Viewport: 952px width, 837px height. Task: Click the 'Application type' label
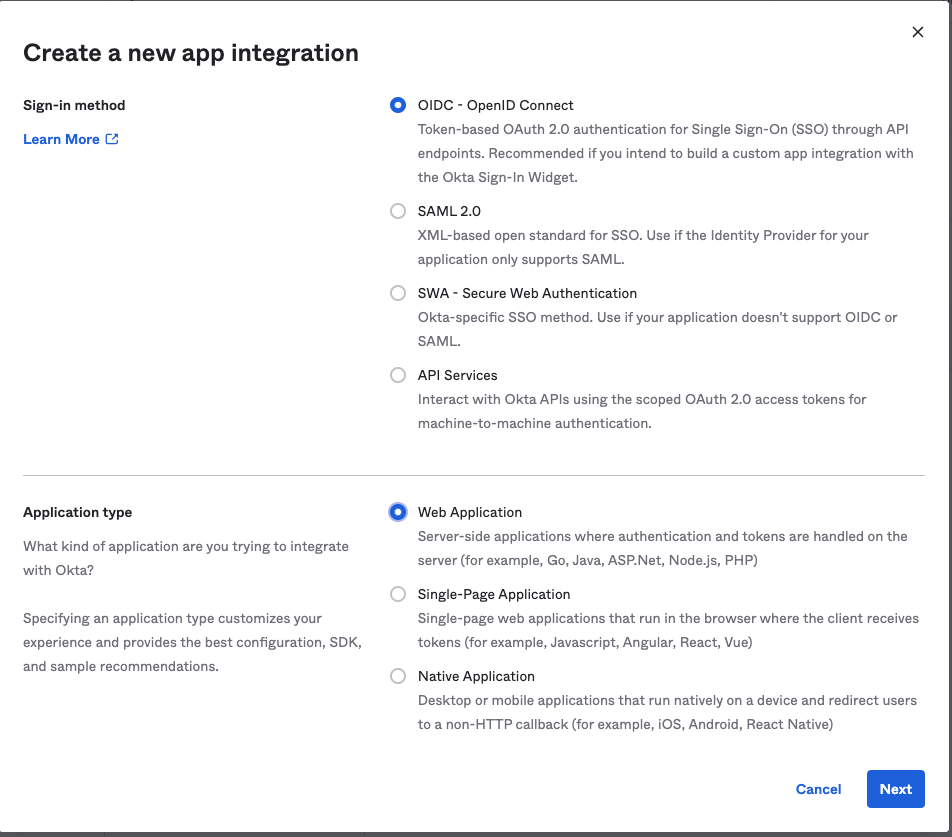[x=78, y=512]
